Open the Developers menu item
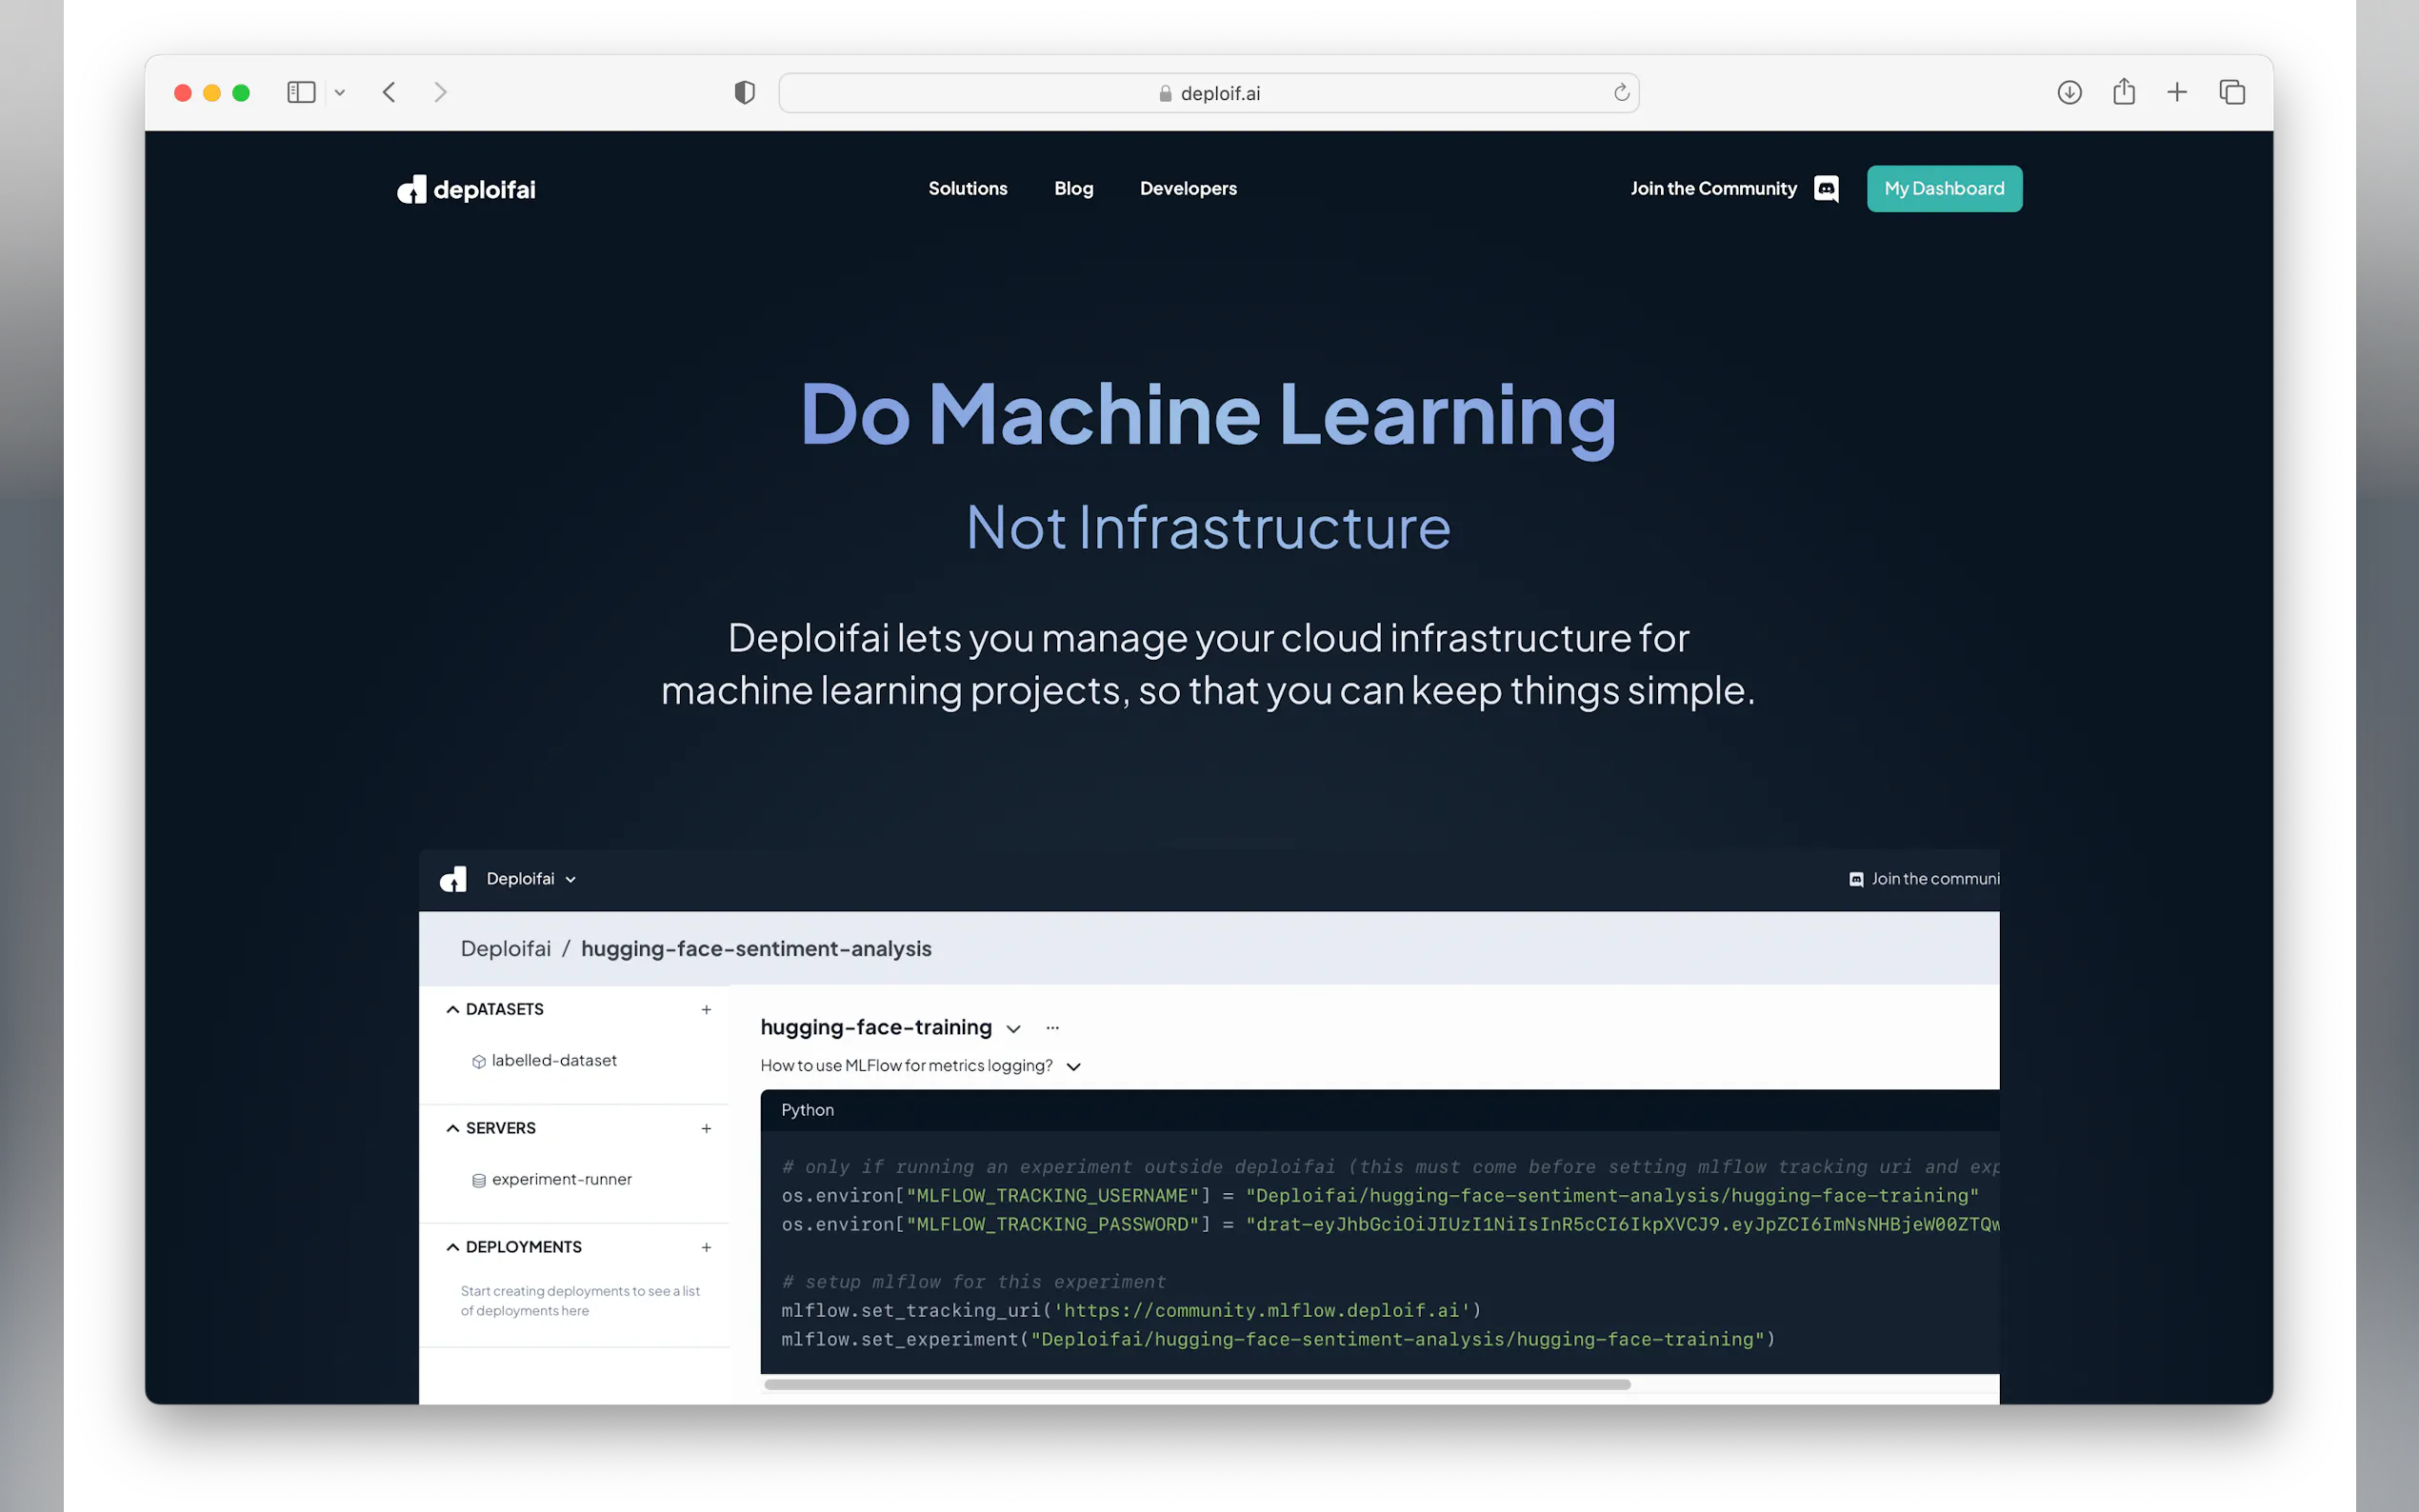Screen dimensions: 2419x1512 tap(1188, 189)
